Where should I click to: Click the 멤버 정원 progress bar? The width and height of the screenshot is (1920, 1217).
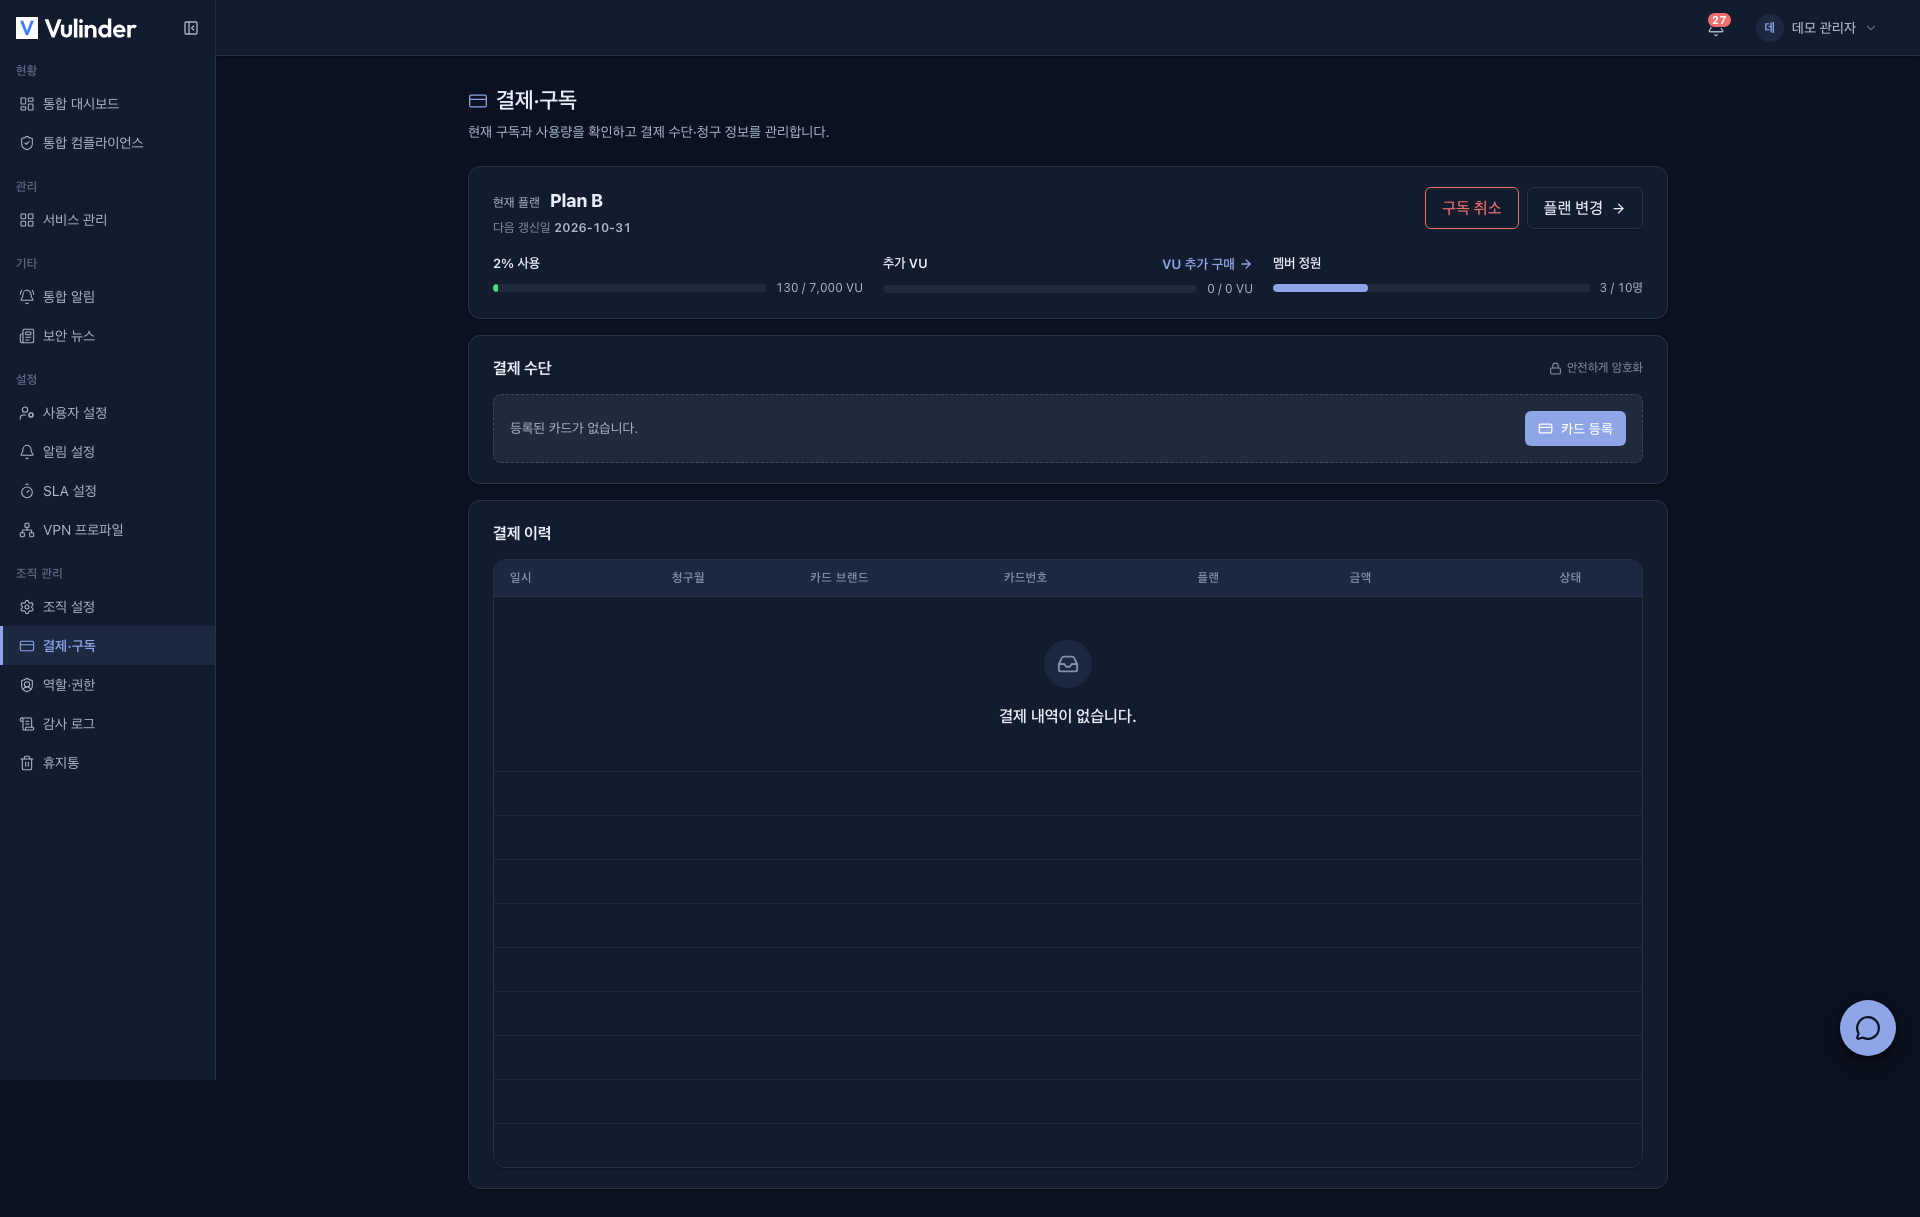(1431, 288)
